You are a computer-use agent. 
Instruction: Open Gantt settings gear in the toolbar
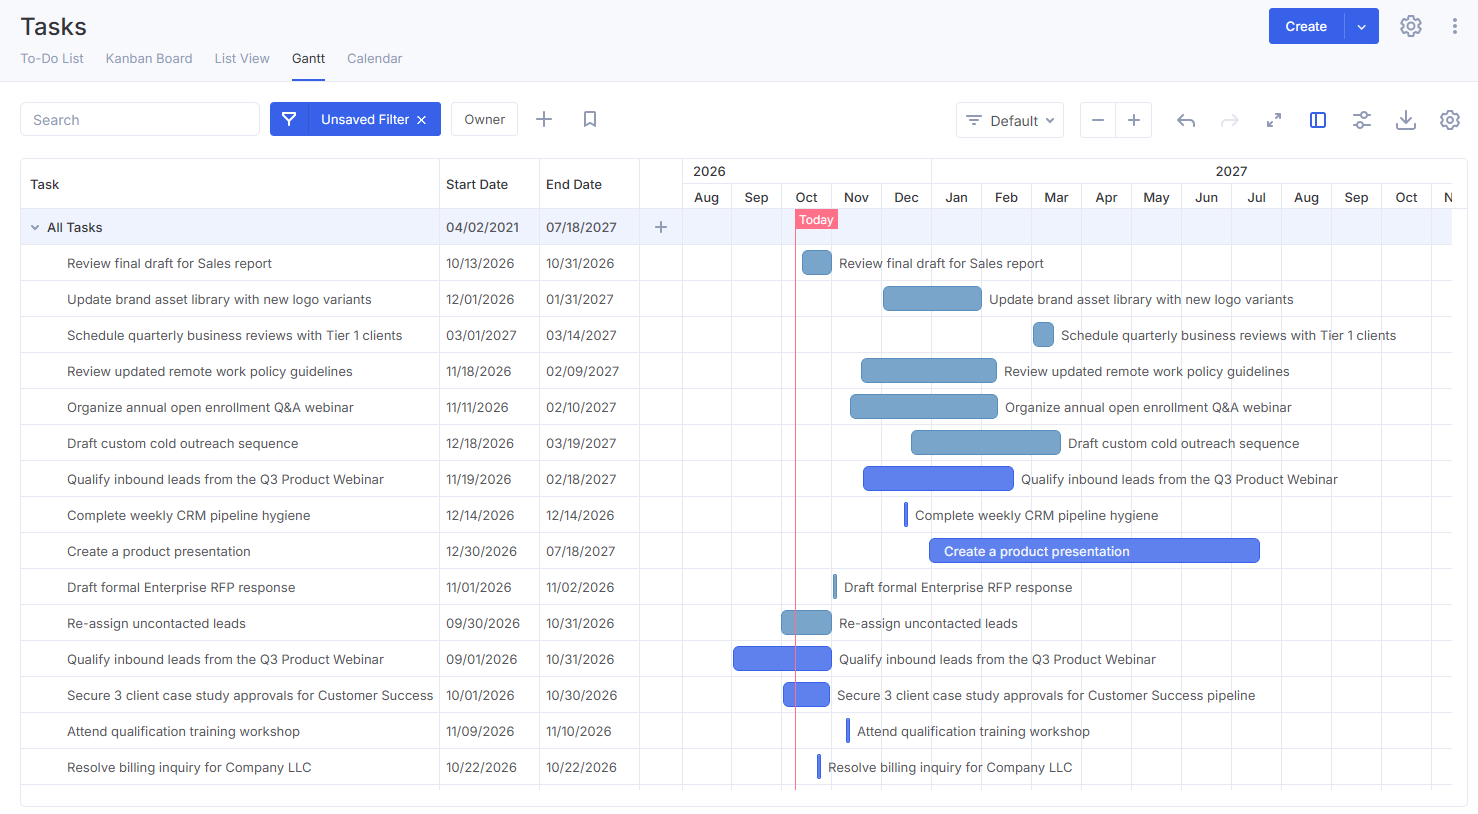(x=1450, y=120)
